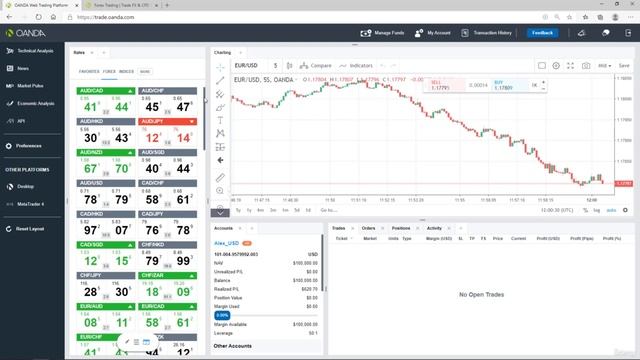Screen dimensions: 640x360
Task: Open Preferences in sidebar
Action: 24,146
